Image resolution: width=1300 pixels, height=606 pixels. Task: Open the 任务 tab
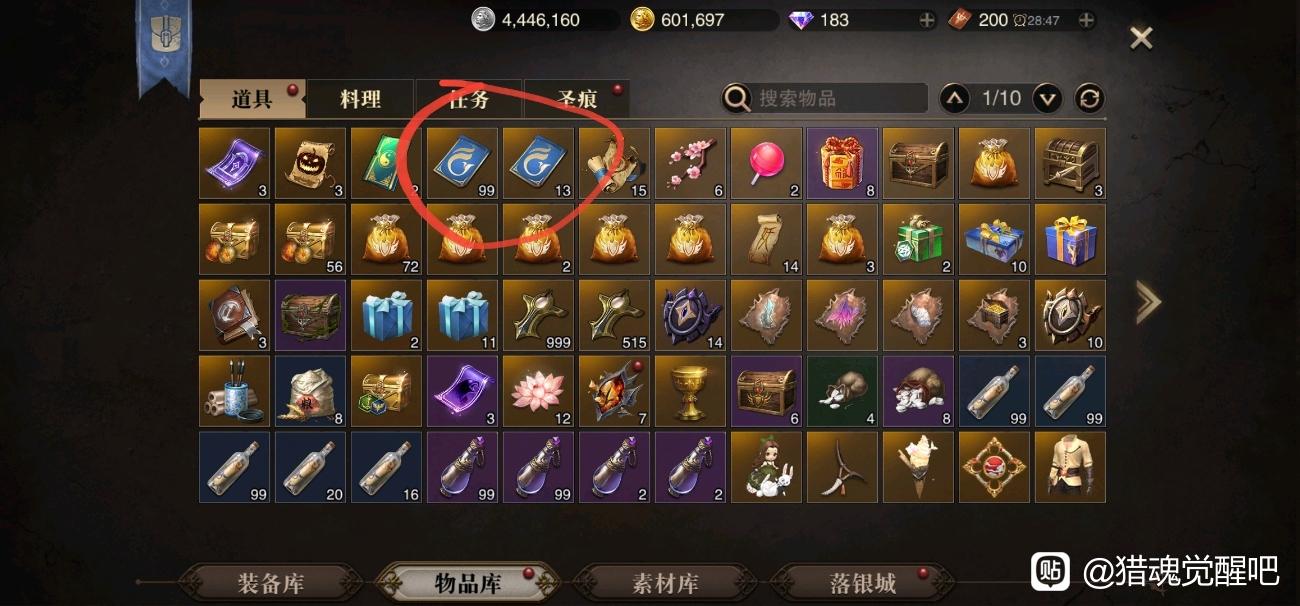(468, 99)
